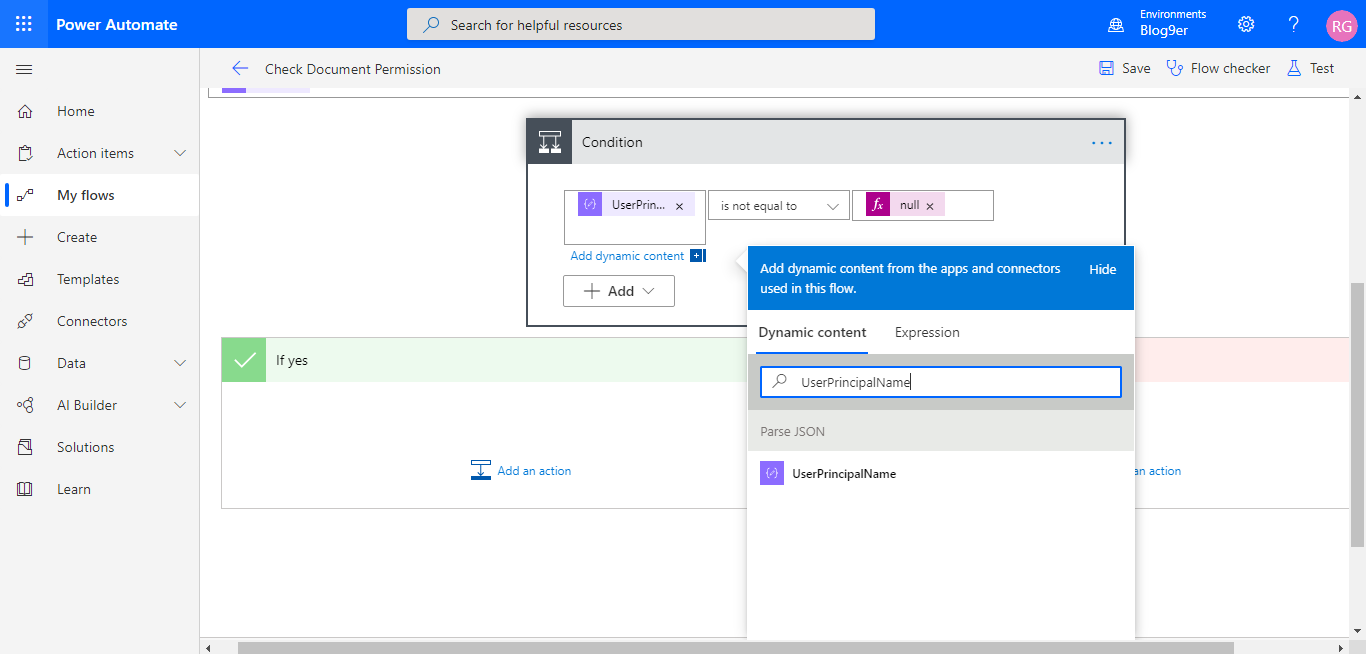Open the app launcher waffle icon

(x=24, y=24)
